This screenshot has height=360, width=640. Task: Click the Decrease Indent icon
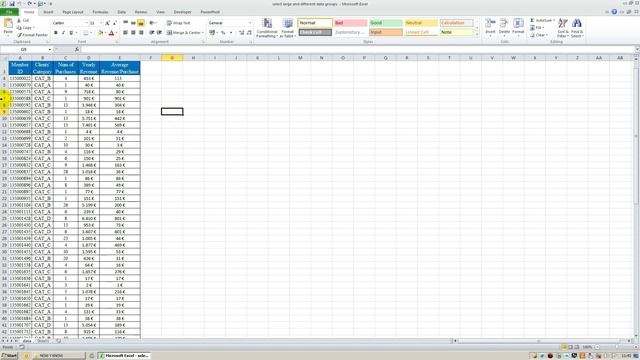[x=151, y=33]
